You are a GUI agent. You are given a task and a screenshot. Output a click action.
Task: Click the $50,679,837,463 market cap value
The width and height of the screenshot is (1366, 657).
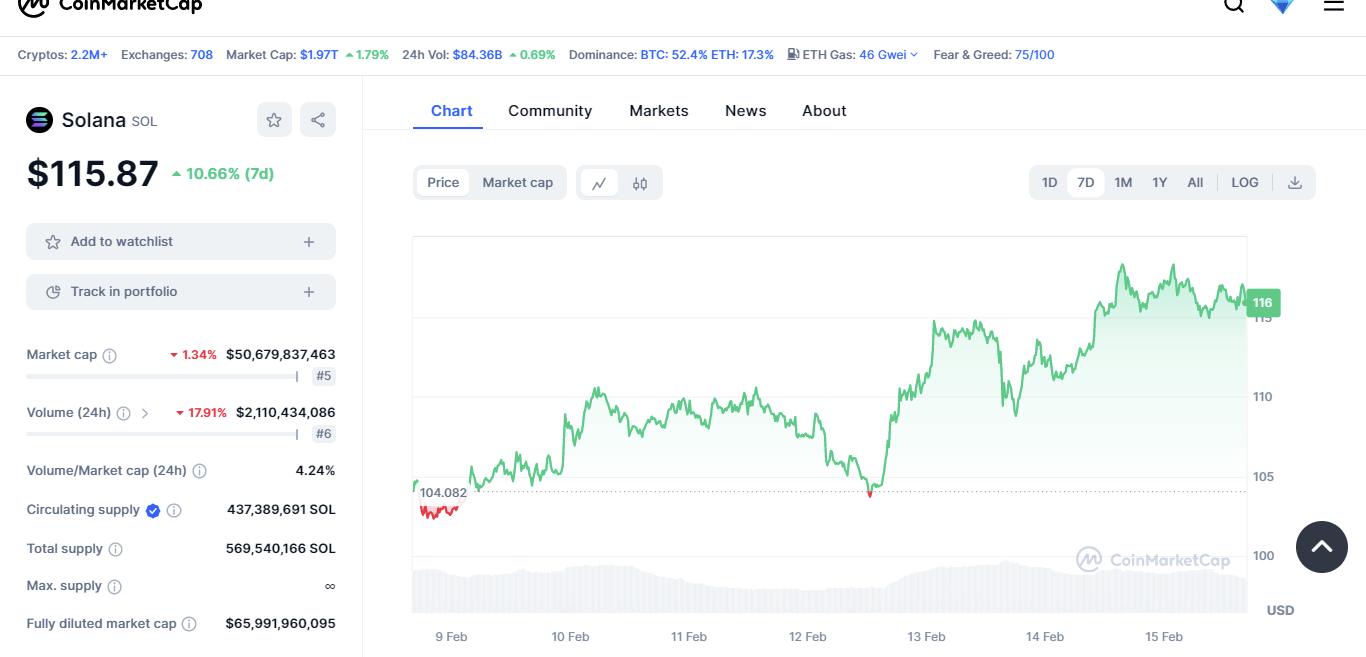(x=281, y=355)
